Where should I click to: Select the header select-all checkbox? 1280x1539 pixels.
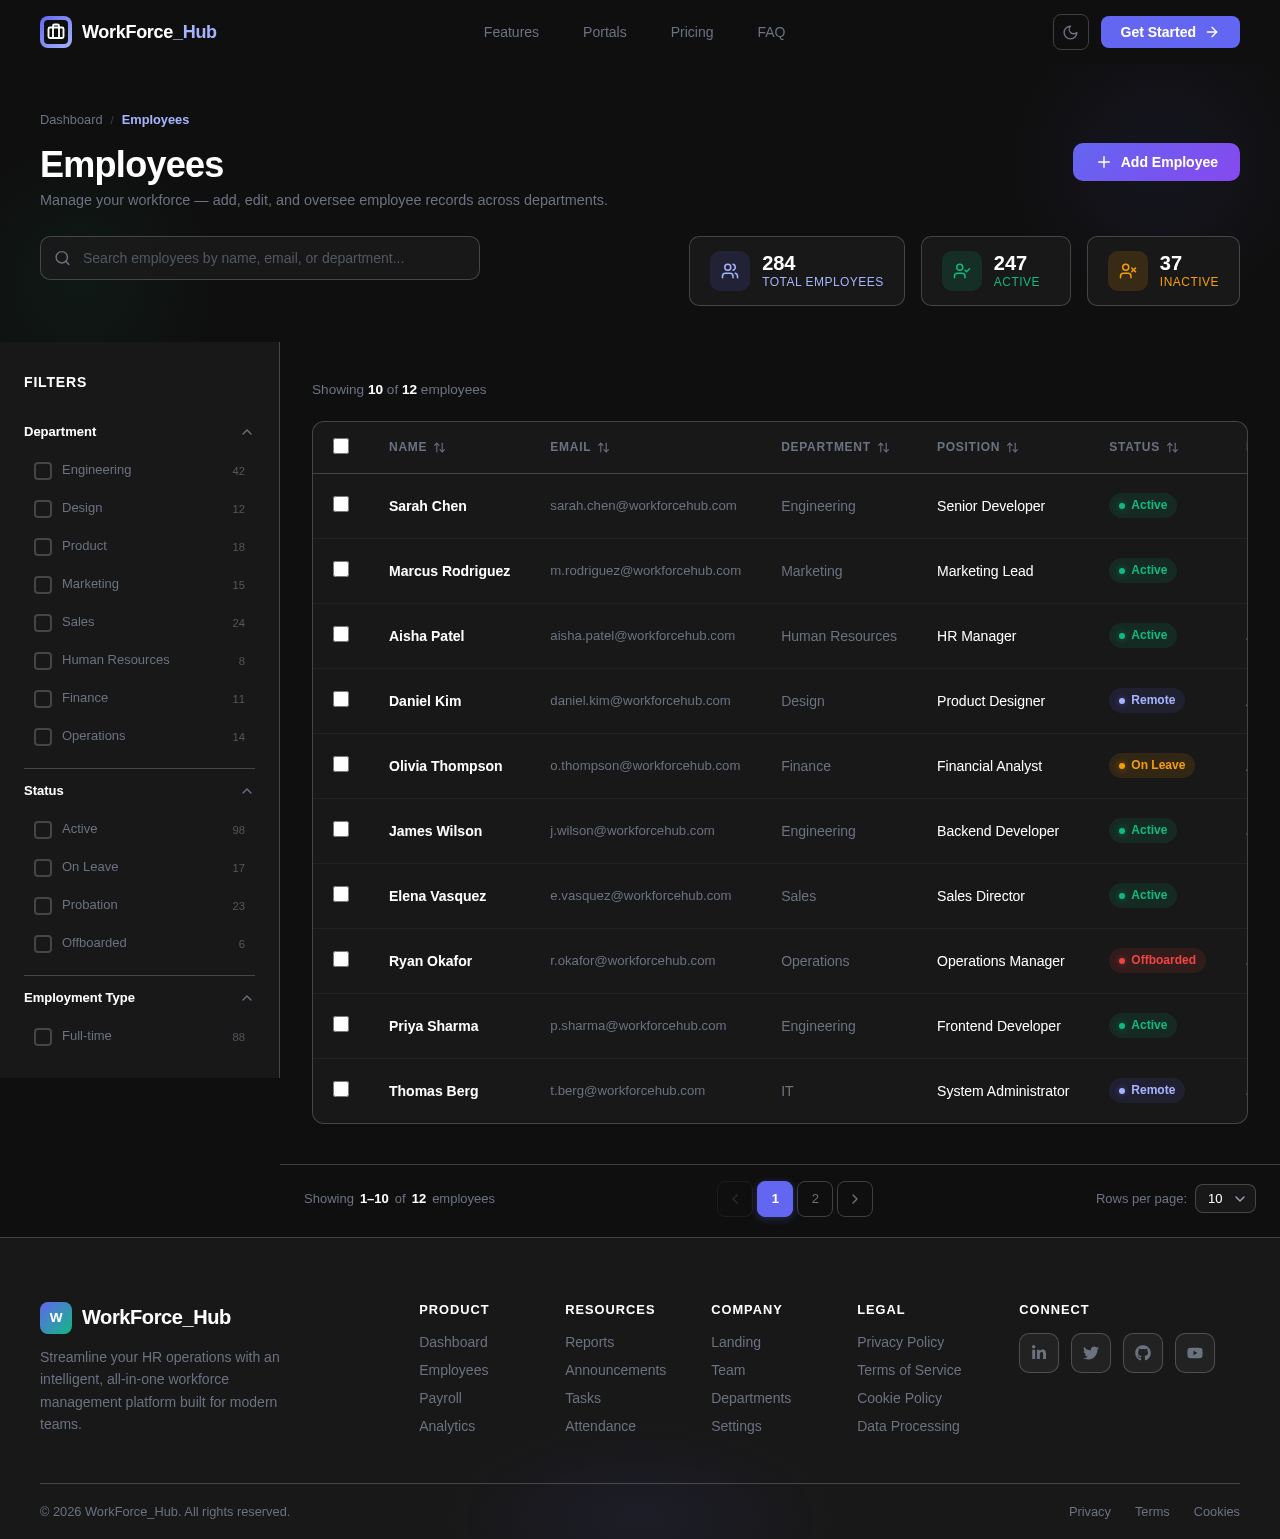coord(341,446)
